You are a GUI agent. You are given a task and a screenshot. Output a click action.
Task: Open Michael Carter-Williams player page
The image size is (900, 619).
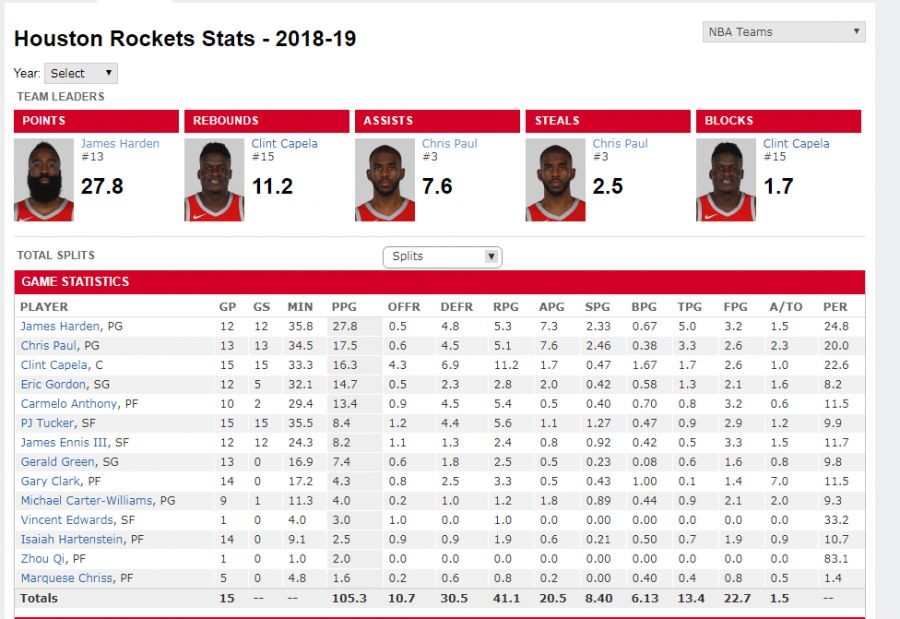pos(87,501)
